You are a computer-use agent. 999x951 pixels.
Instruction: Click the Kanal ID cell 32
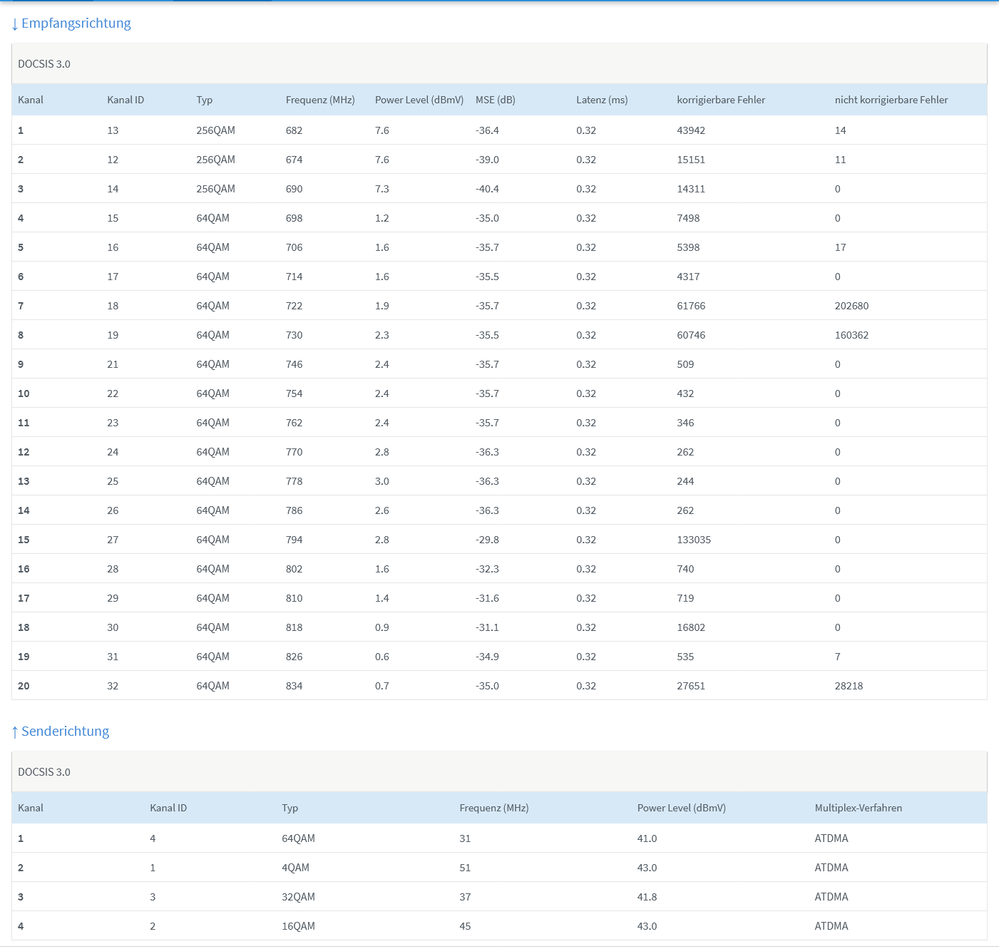[112, 686]
